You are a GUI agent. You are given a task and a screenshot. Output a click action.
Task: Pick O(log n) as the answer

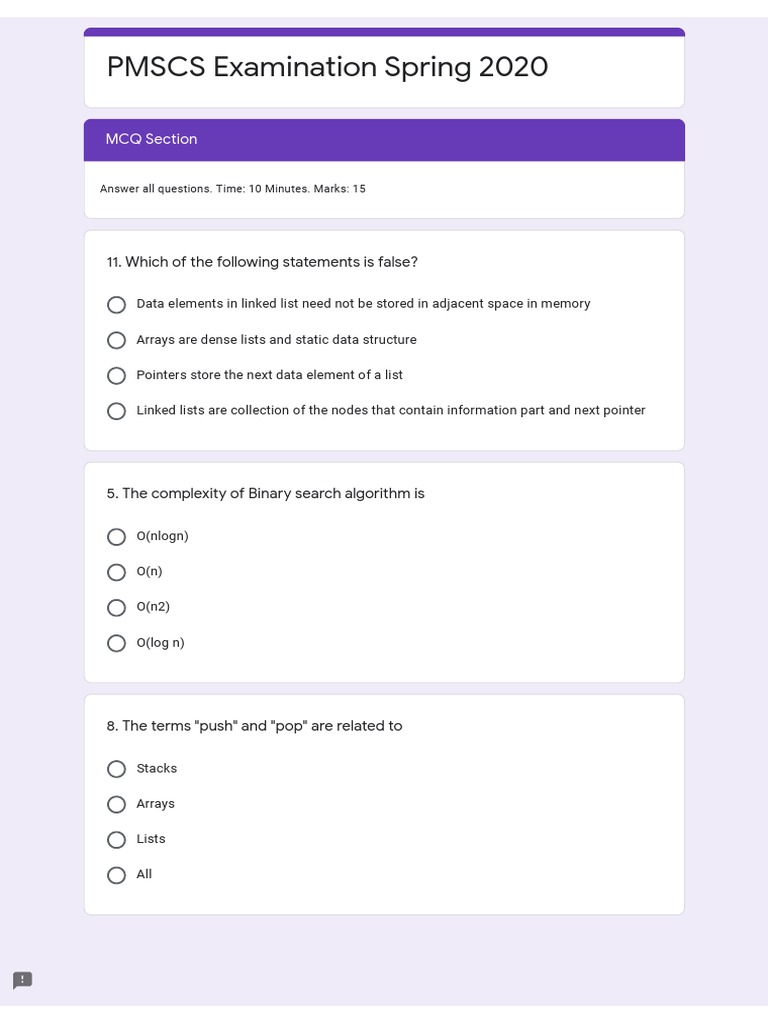tap(117, 643)
